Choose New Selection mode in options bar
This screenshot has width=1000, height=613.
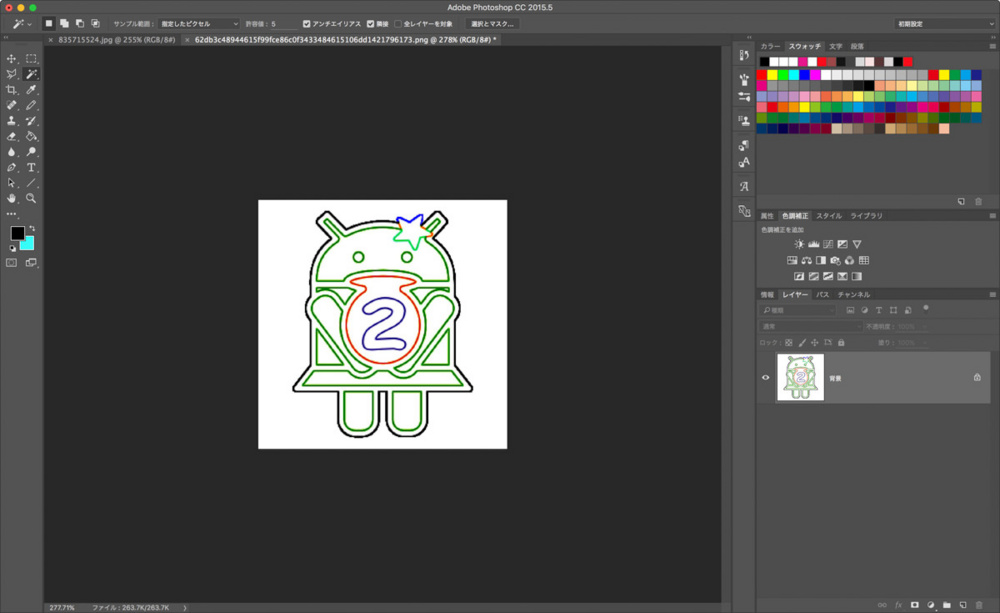(x=48, y=24)
